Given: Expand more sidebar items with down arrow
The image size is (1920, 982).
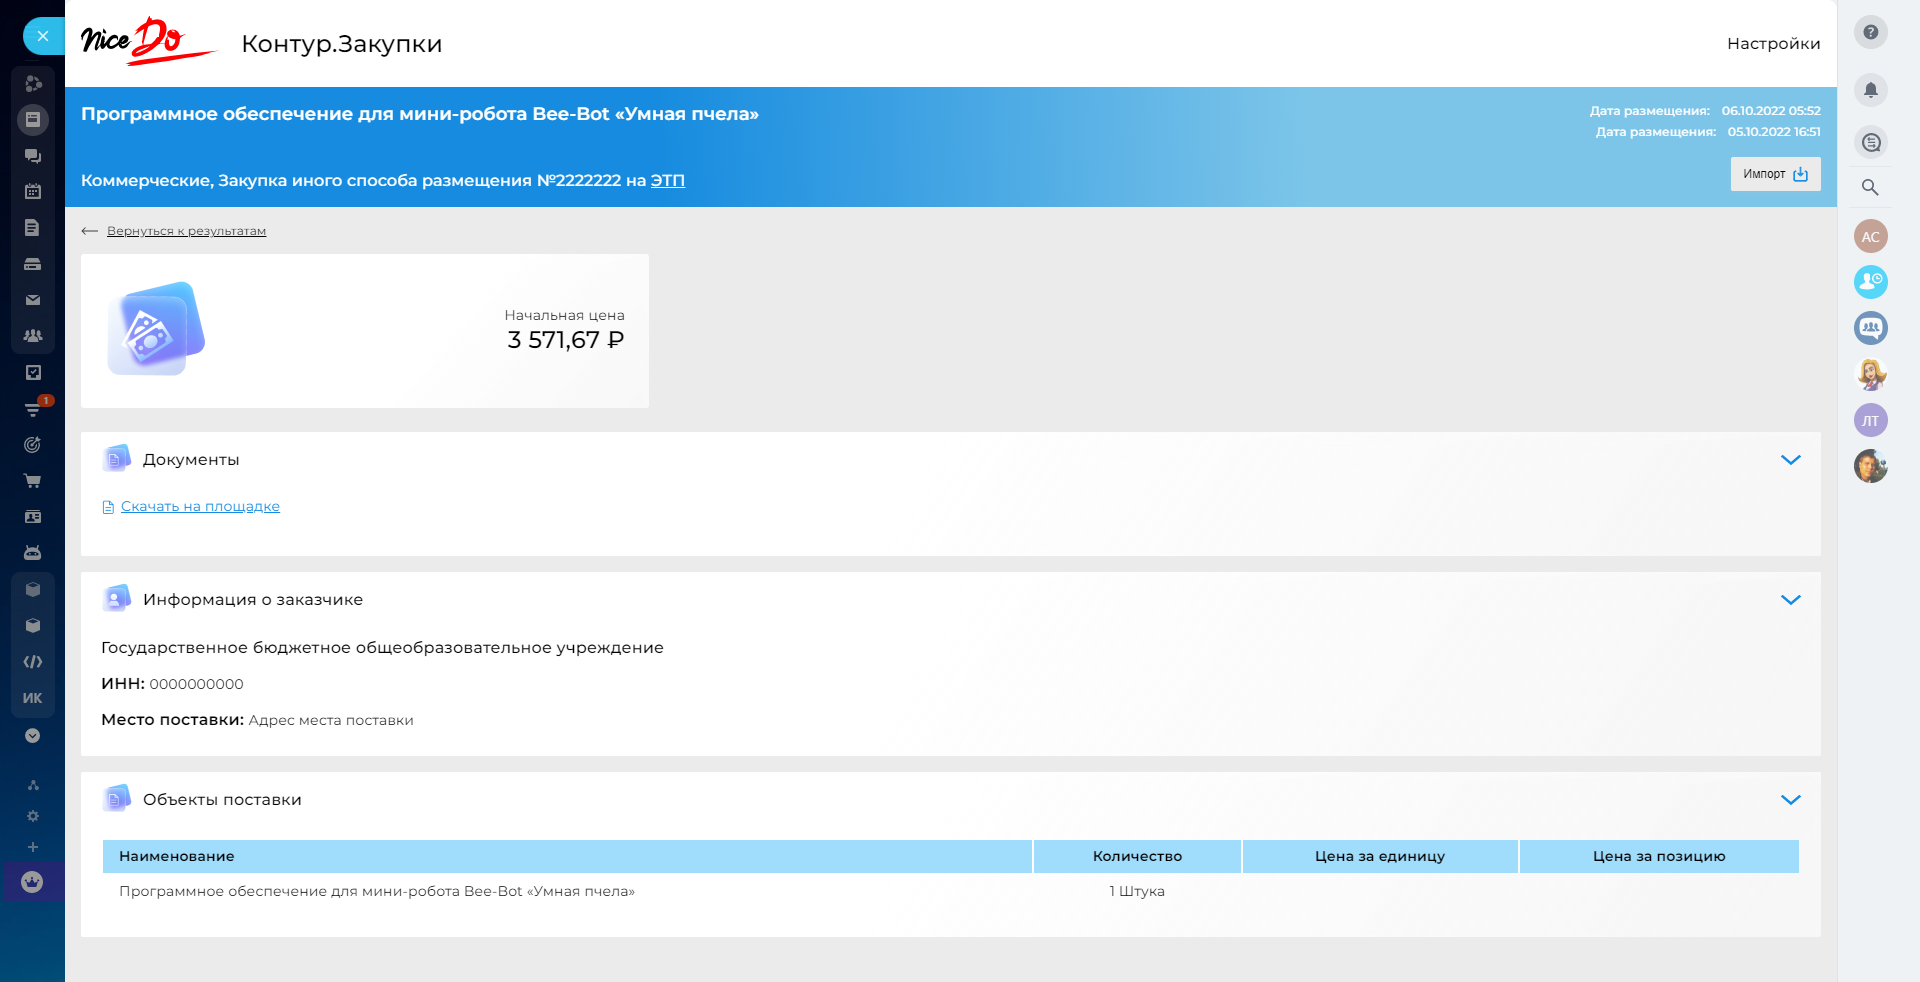Looking at the screenshot, I should click(32, 736).
